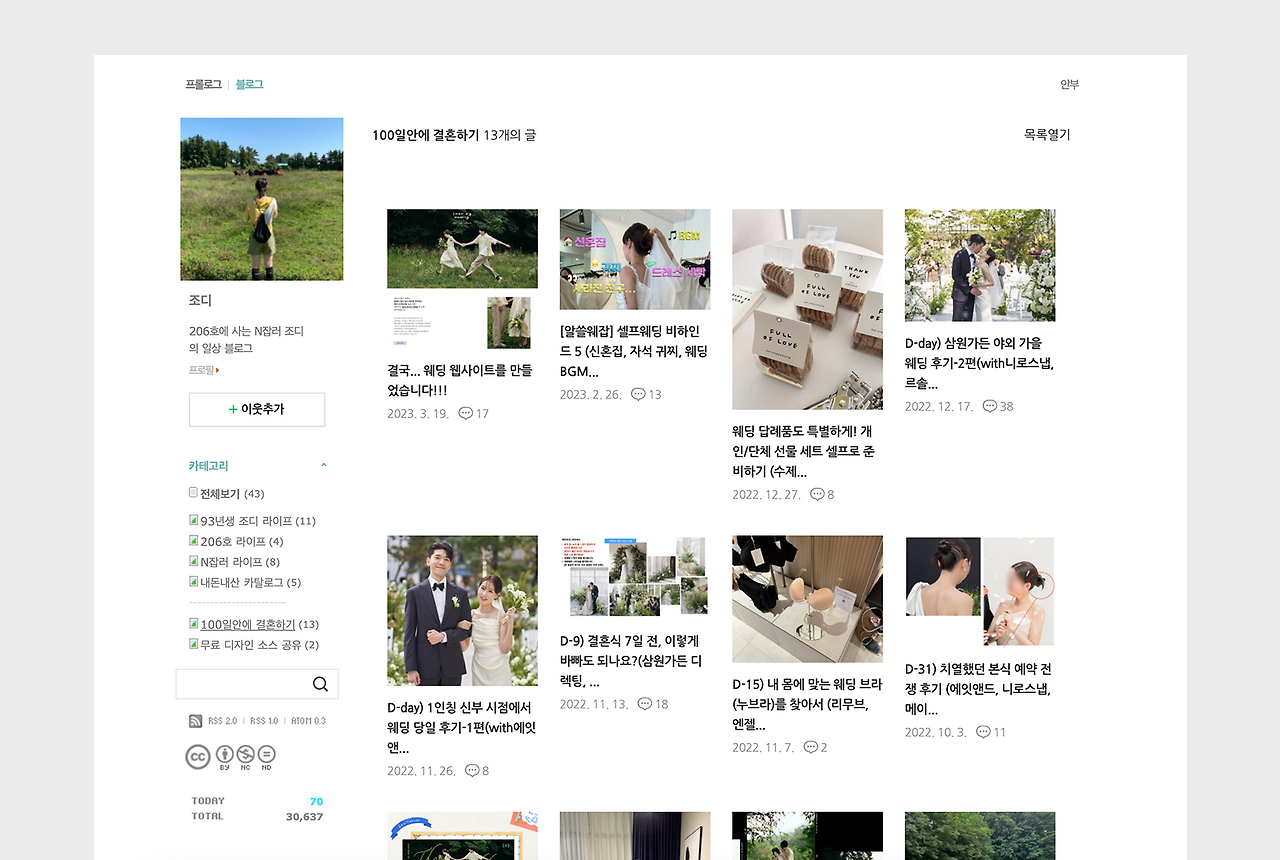Image resolution: width=1280 pixels, height=860 pixels.
Task: Click comment icon on the 2022. 11. 7. post
Action: [810, 747]
